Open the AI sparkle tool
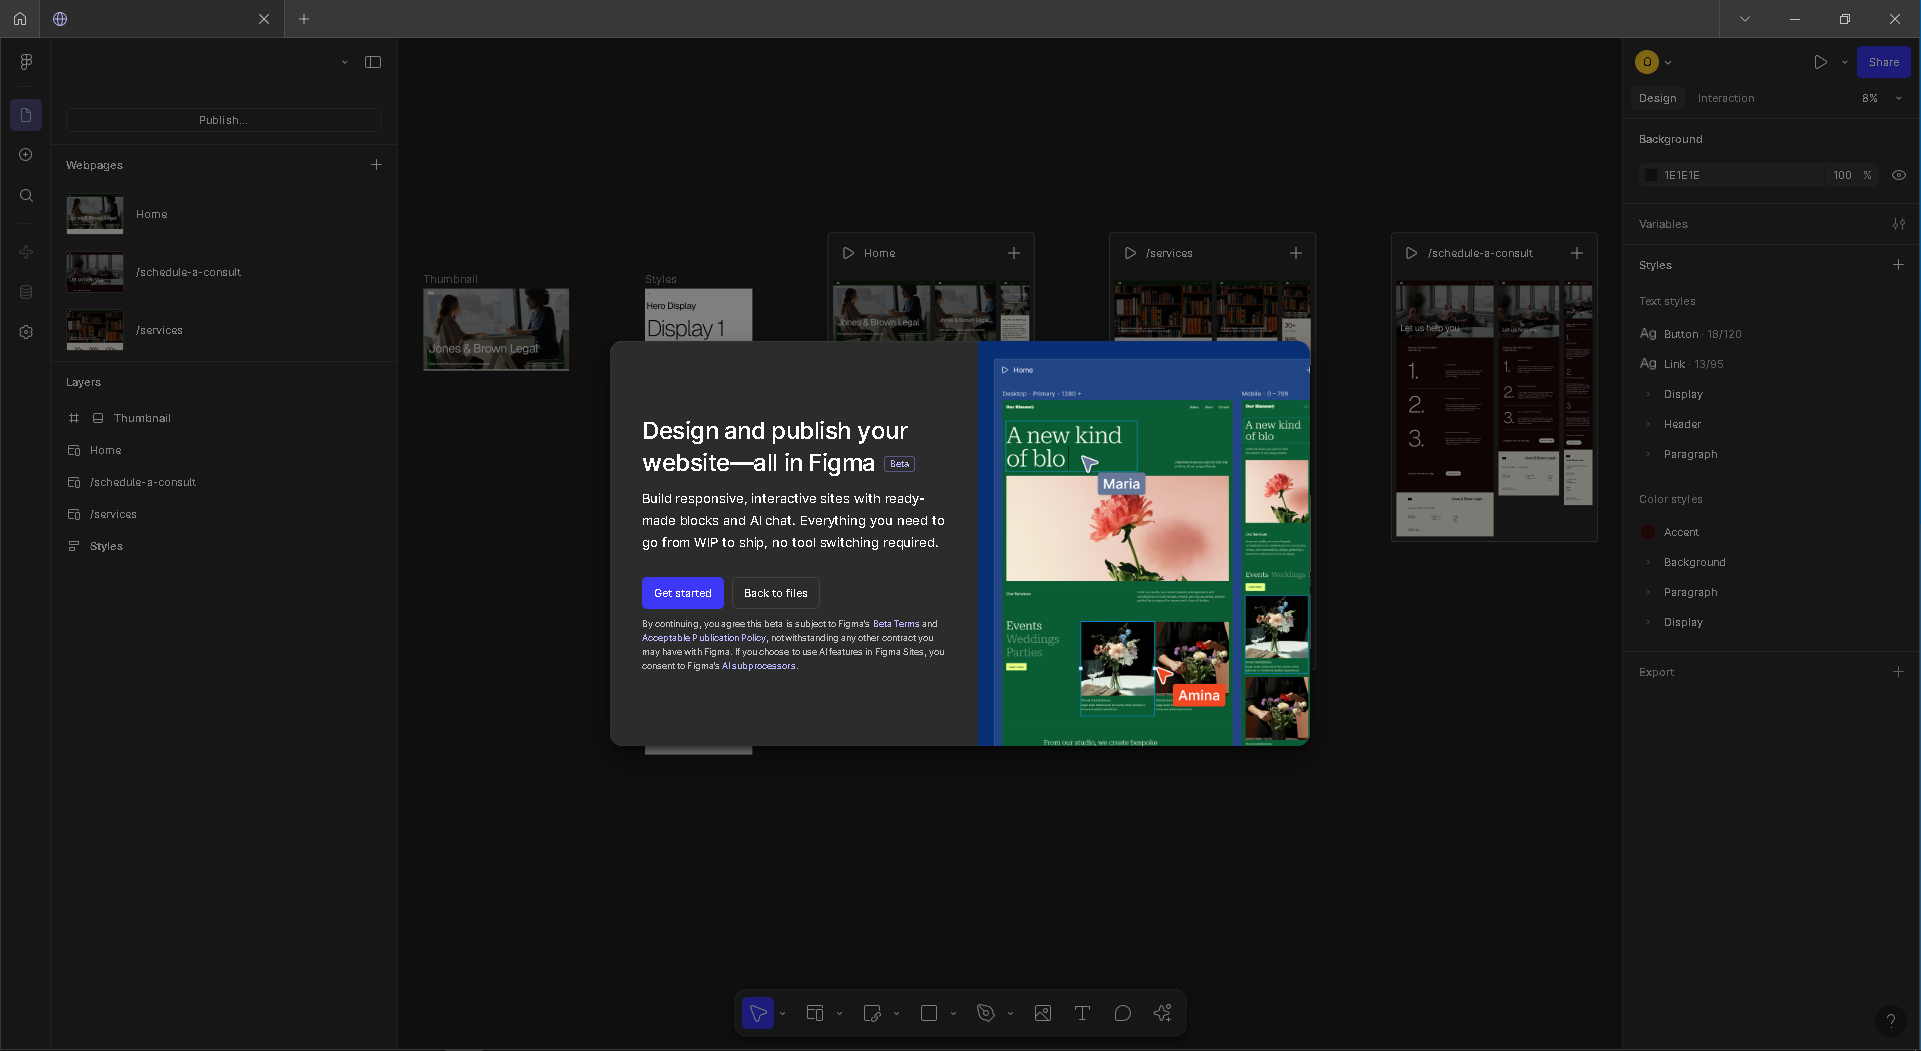Viewport: 1921px width, 1051px height. [1162, 1013]
